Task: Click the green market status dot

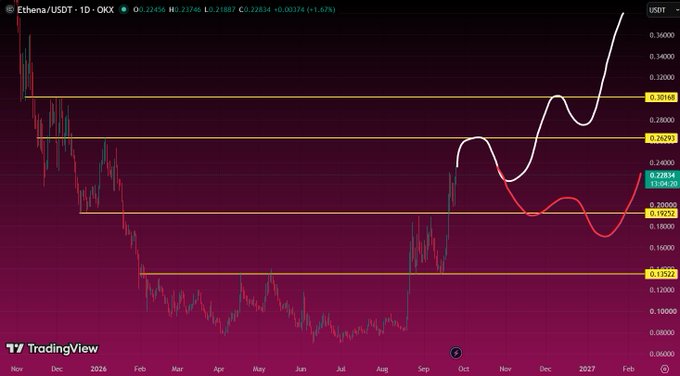Action: pyautogui.click(x=124, y=9)
